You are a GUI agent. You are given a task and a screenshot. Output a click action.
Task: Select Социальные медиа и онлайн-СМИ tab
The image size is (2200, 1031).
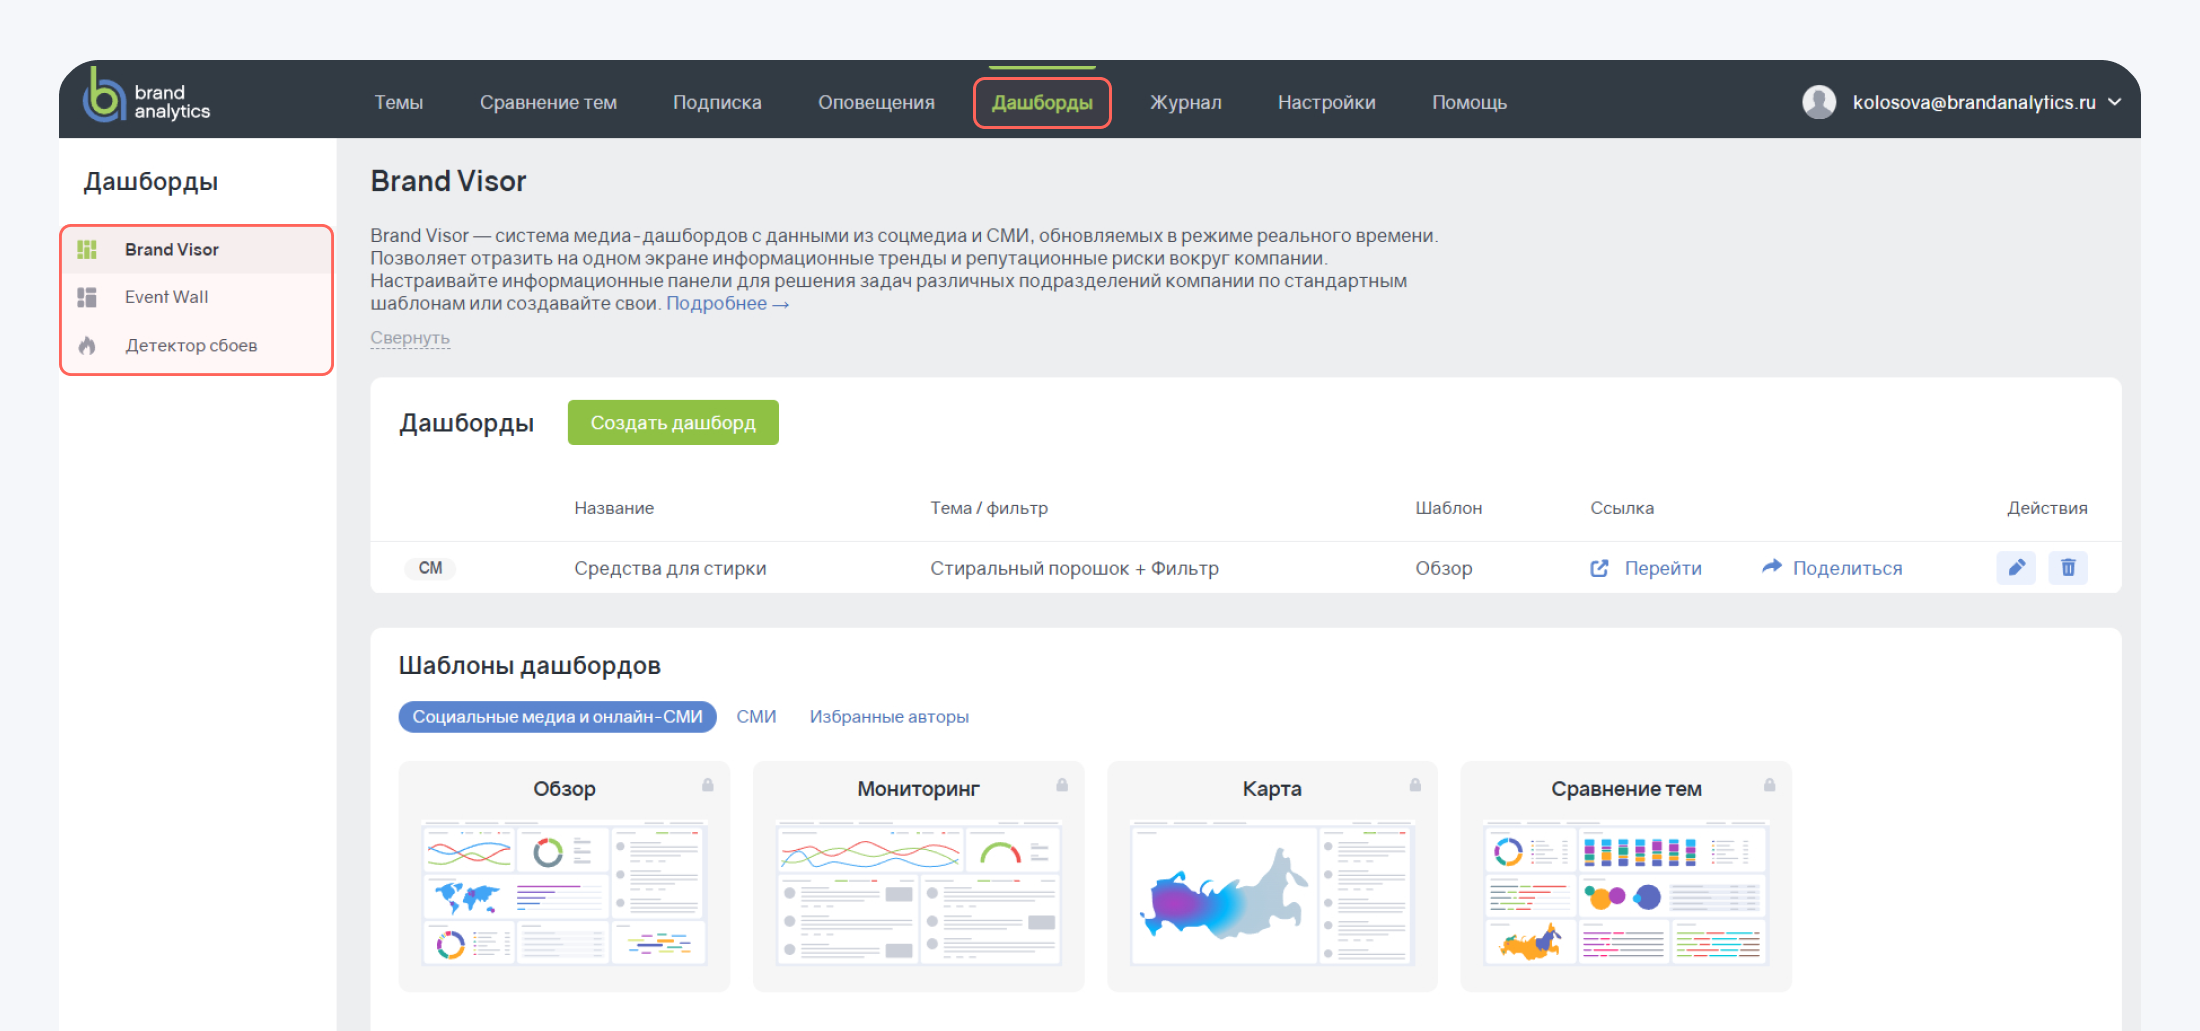(557, 717)
